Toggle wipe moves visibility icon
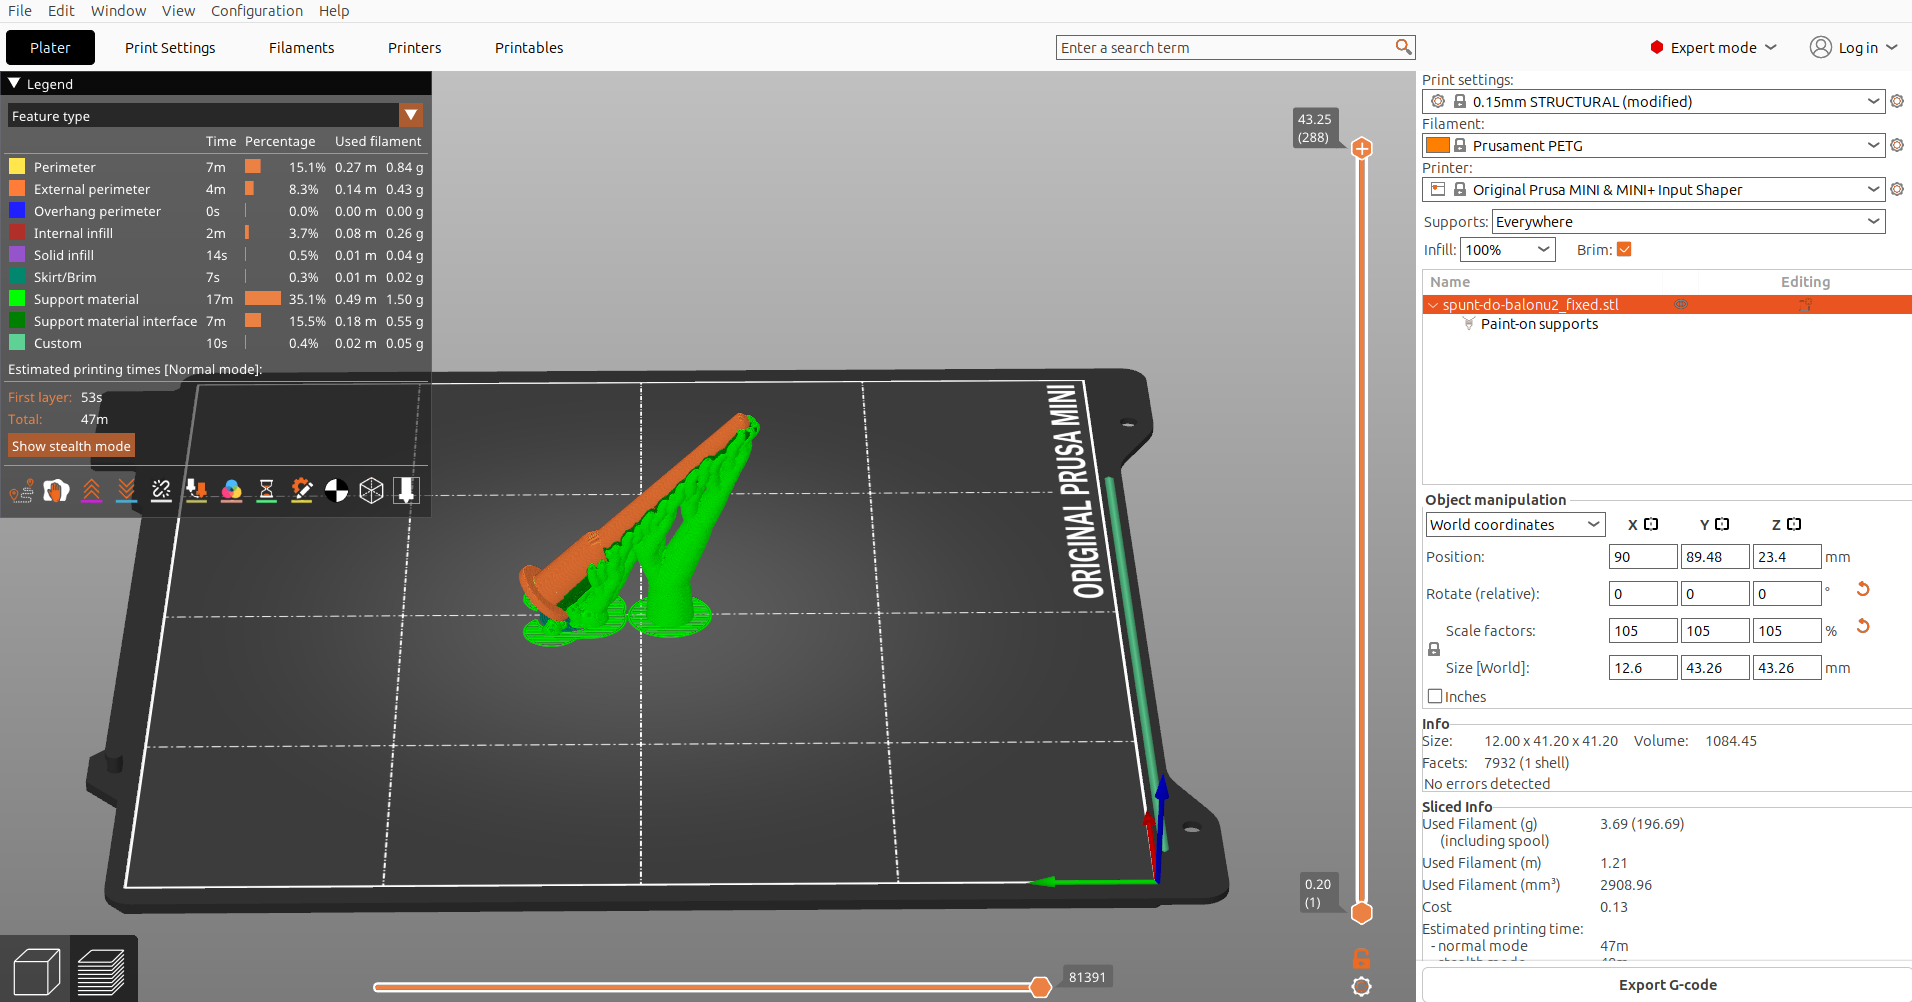 coord(57,490)
